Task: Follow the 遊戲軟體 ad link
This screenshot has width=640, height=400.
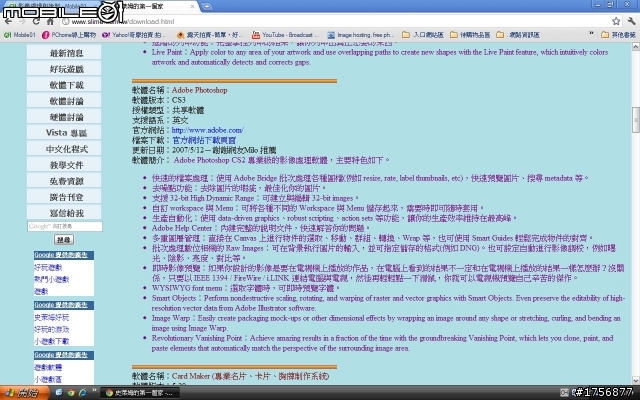Action: [x=48, y=367]
